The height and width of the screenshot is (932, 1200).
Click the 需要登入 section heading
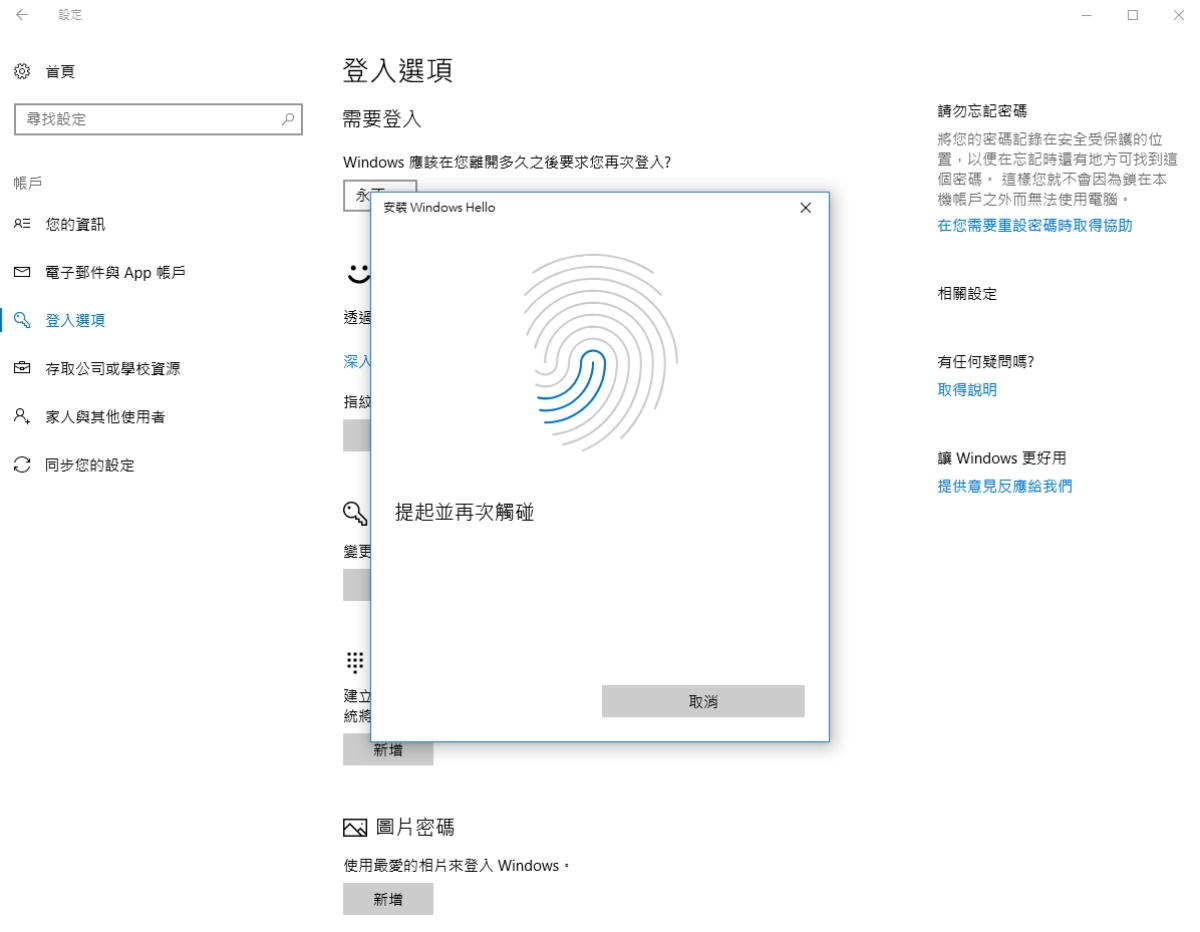point(382,119)
